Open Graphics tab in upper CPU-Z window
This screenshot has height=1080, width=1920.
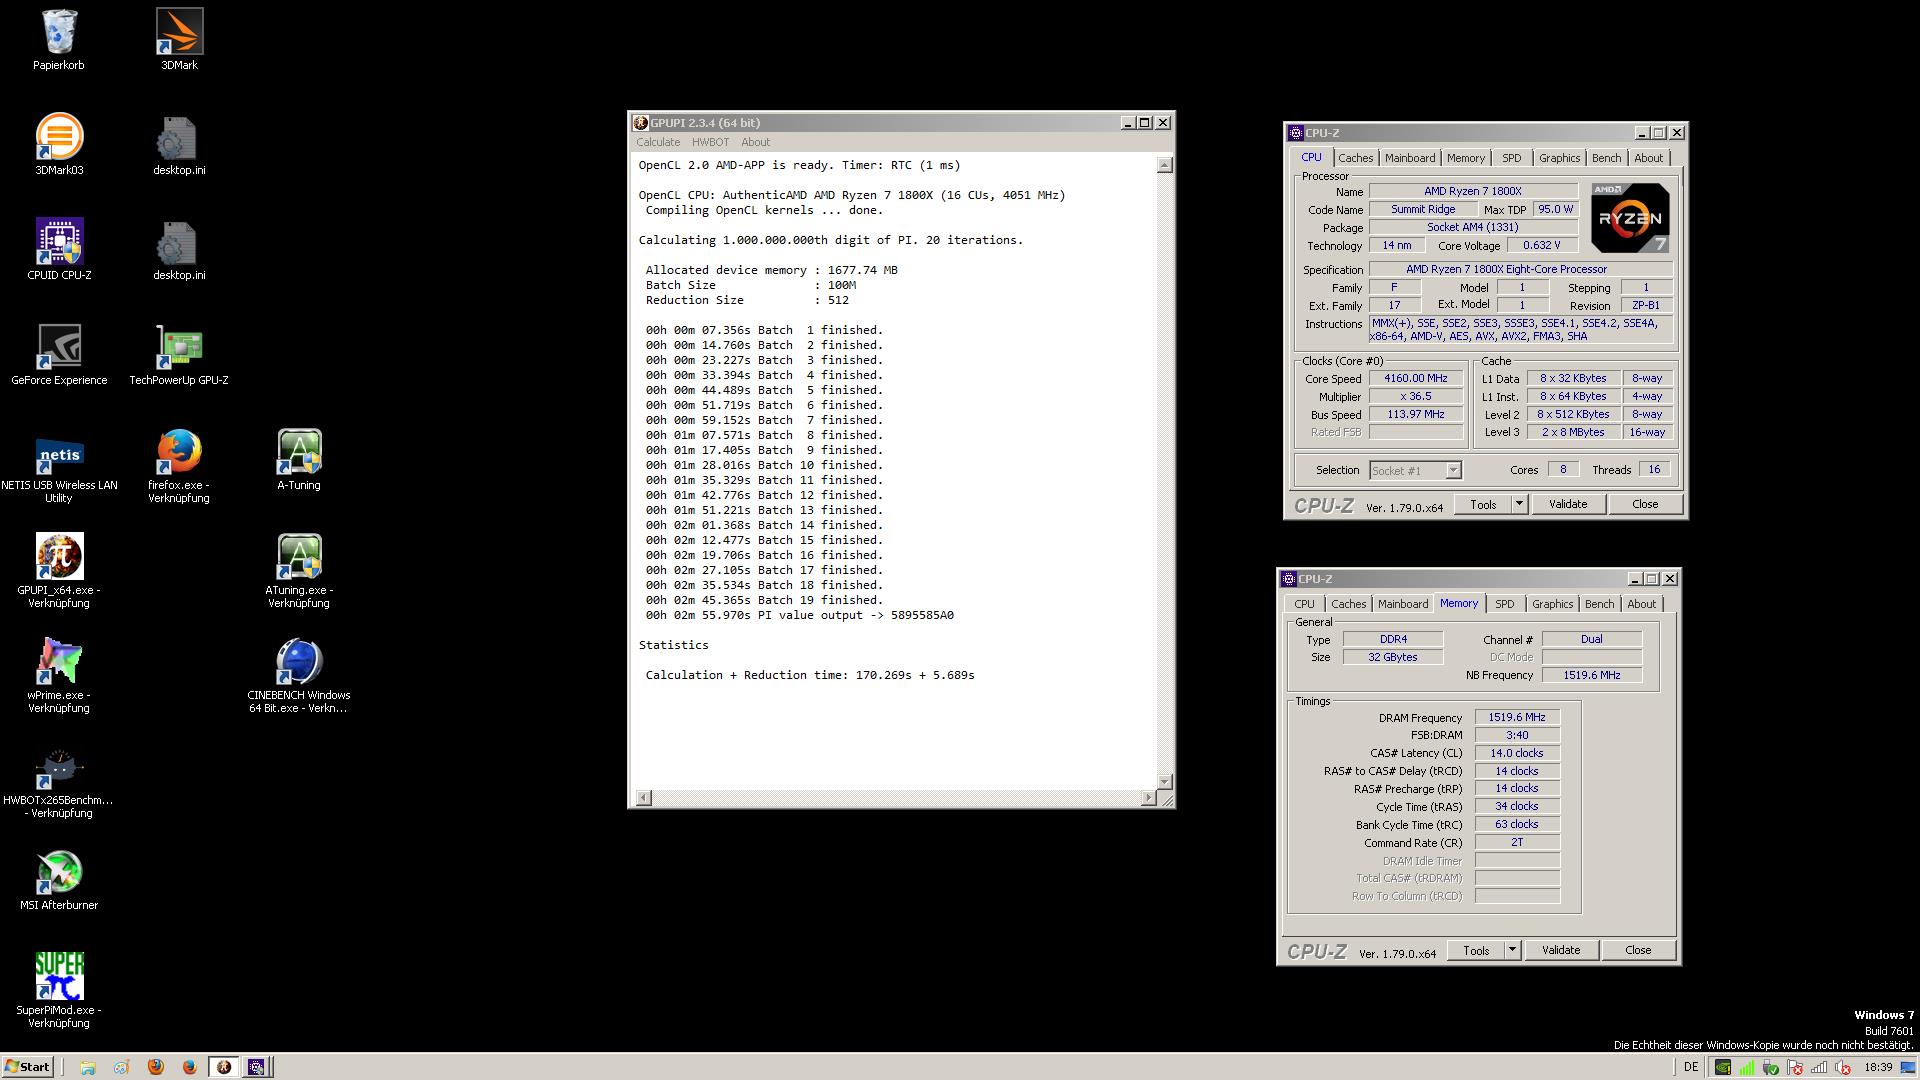[x=1559, y=158]
